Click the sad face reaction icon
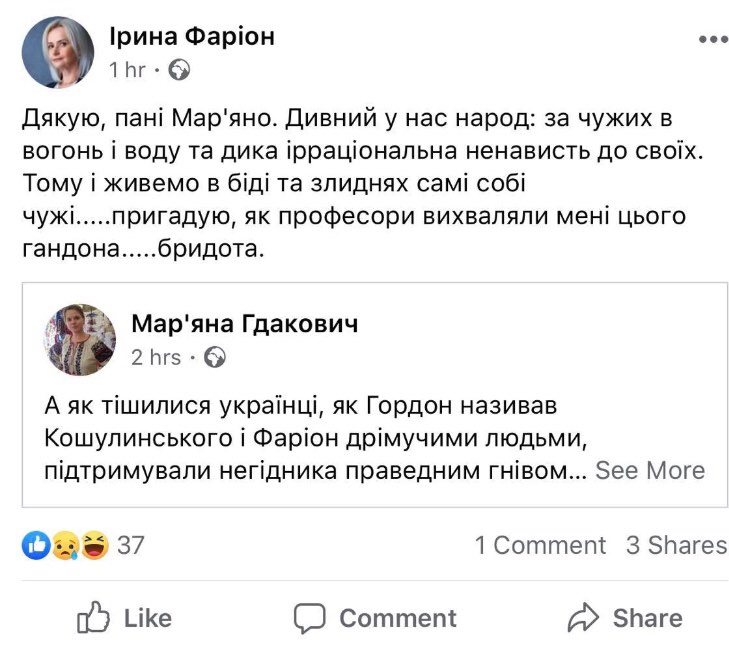Image resolution: width=729 pixels, height=647 pixels. click(x=66, y=545)
